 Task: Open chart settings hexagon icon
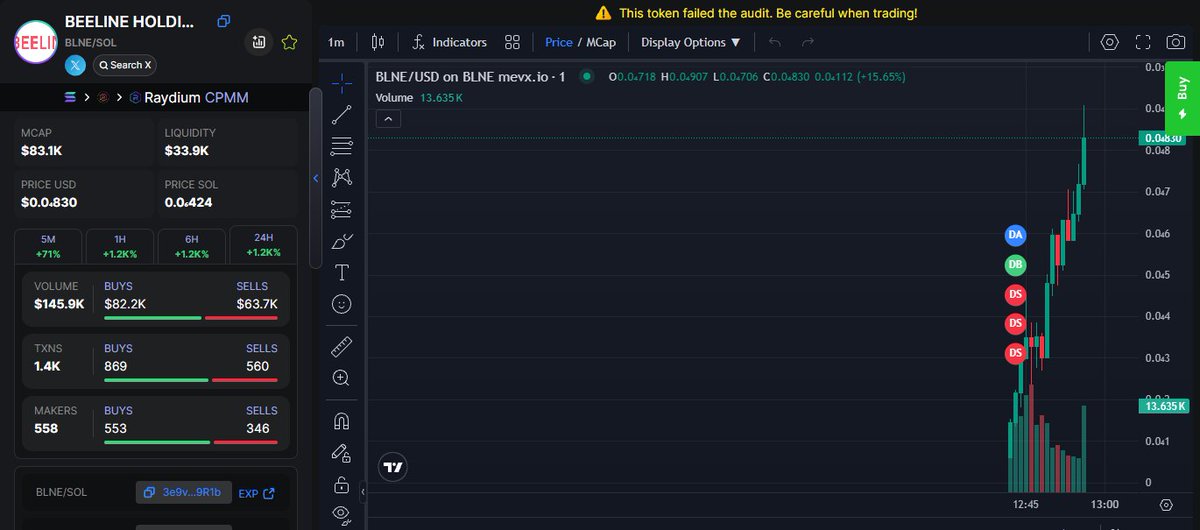click(x=1109, y=42)
